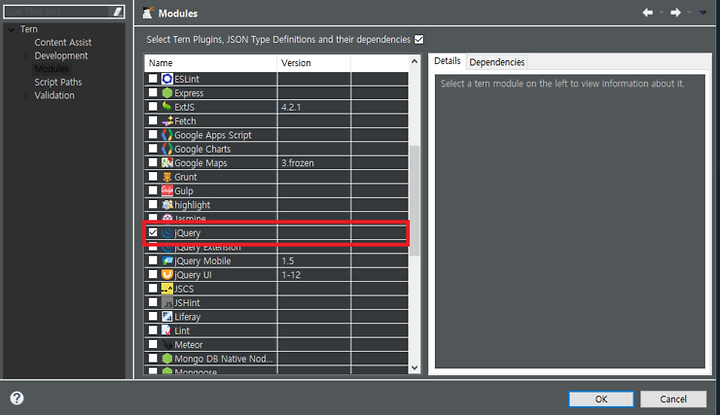The width and height of the screenshot is (720, 415).
Task: Select the Validation tree item
Action: (x=54, y=95)
